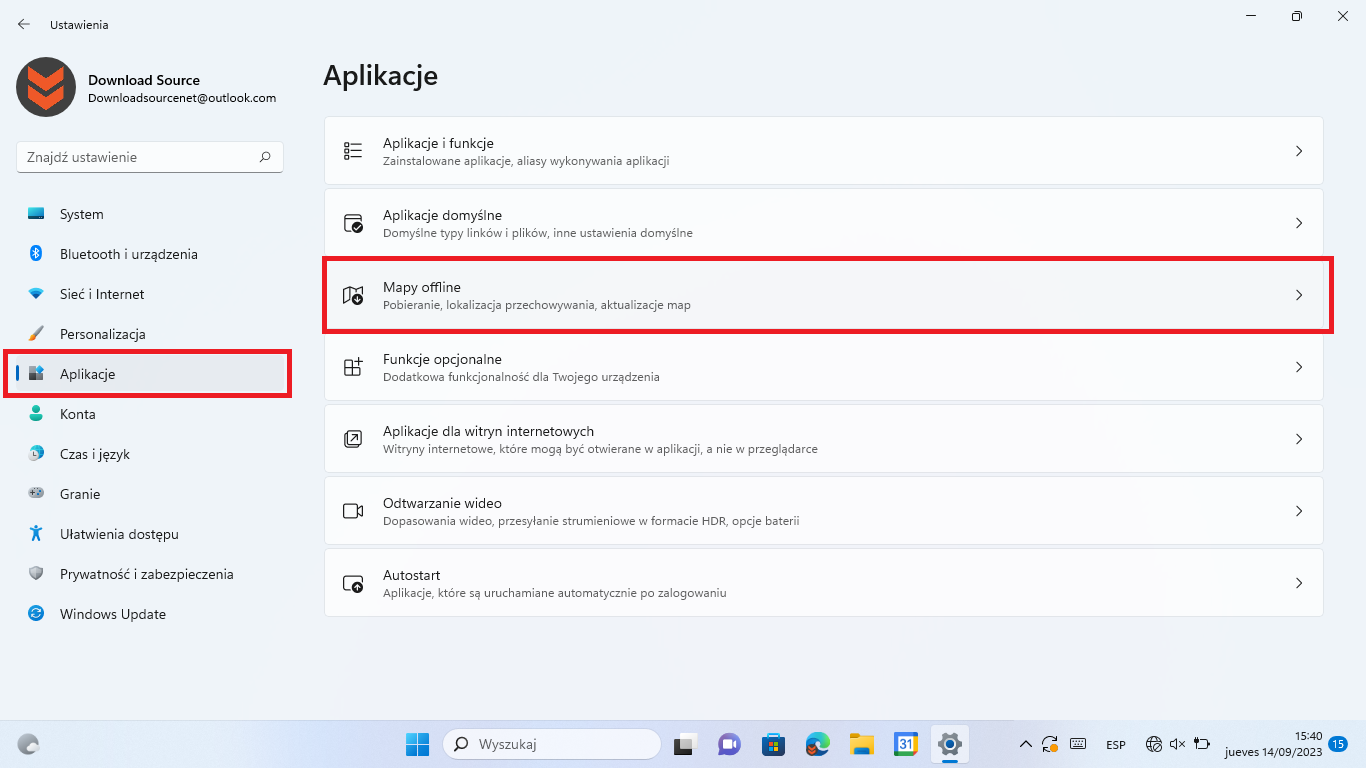This screenshot has width=1366, height=768.
Task: Open the touch keyboard tray icon
Action: [1078, 744]
